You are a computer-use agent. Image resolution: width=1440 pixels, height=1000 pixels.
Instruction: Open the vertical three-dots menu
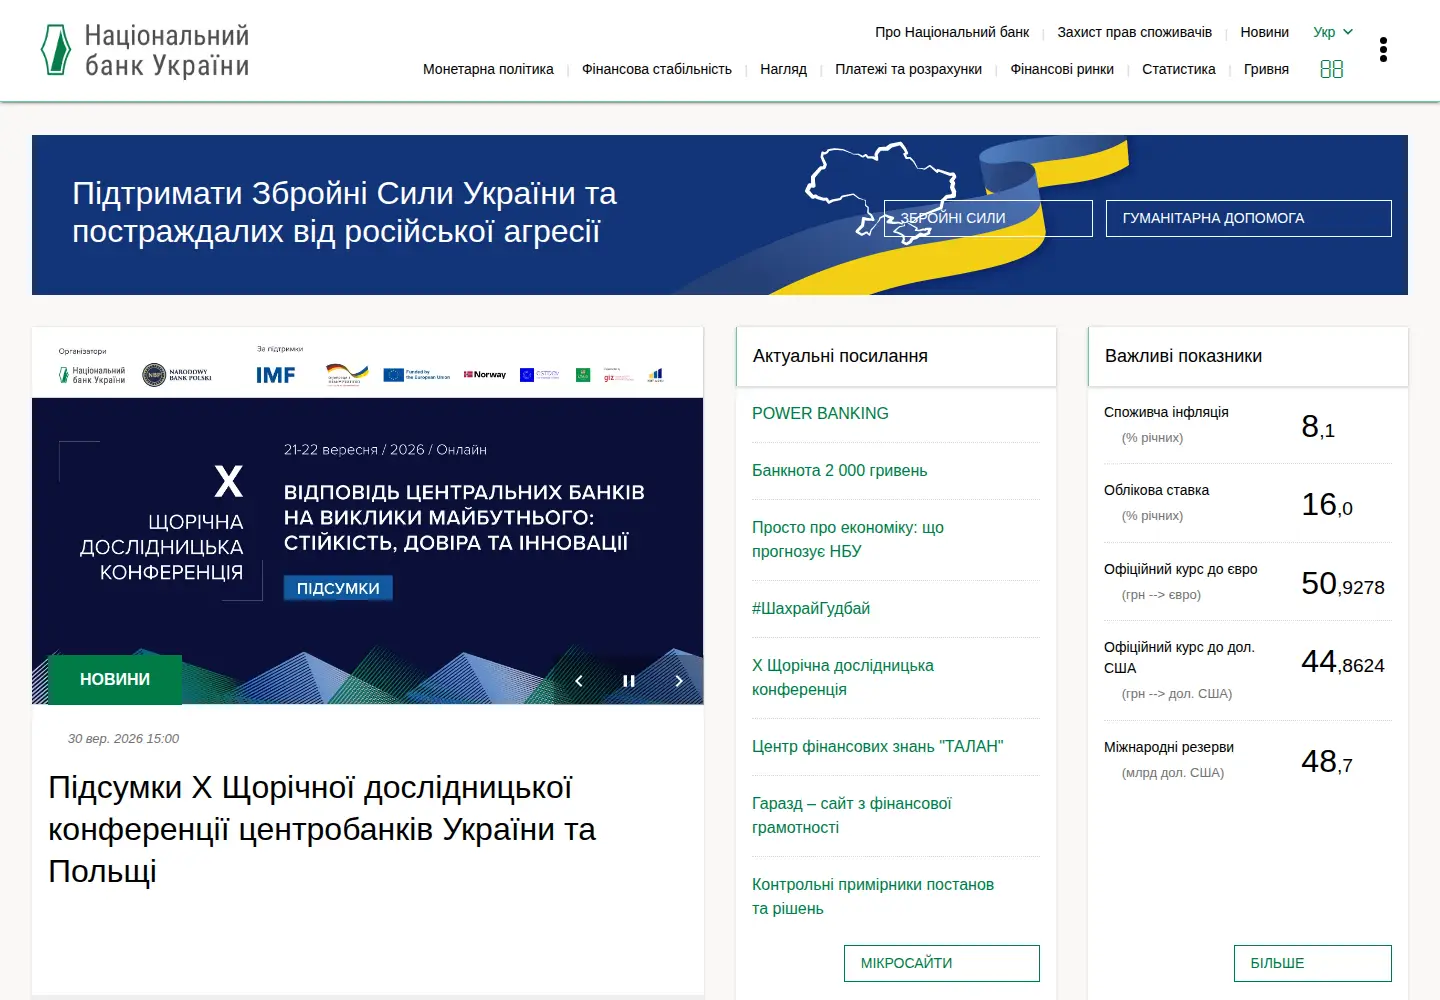[x=1383, y=50]
